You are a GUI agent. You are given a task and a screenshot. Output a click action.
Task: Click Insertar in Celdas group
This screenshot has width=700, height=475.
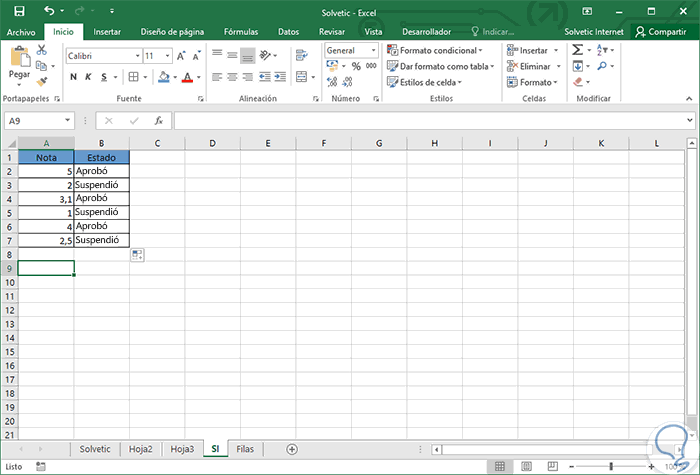point(533,50)
